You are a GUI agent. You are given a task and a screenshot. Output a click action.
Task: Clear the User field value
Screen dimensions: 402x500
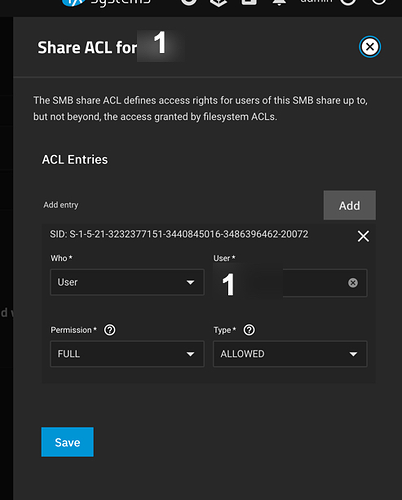coord(353,283)
